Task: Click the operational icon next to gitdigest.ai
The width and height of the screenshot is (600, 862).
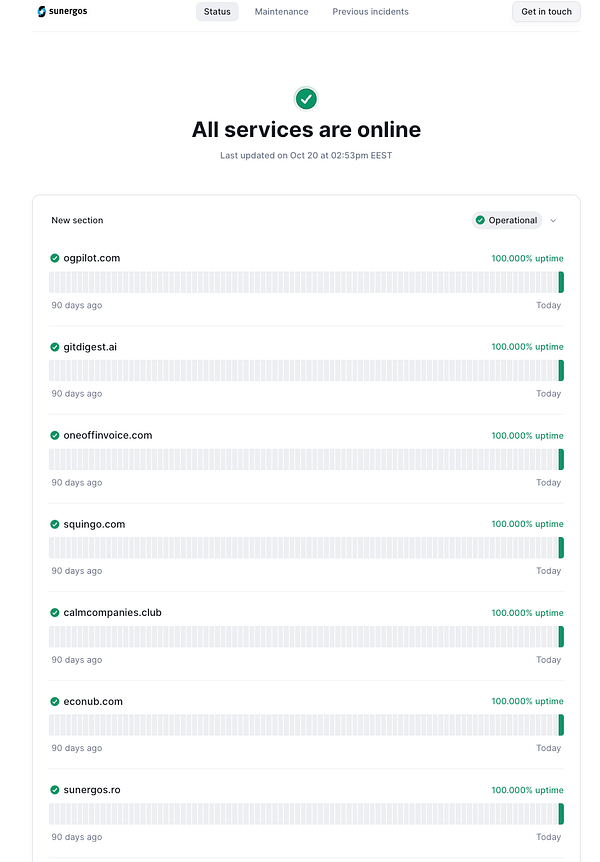Action: click(x=54, y=346)
